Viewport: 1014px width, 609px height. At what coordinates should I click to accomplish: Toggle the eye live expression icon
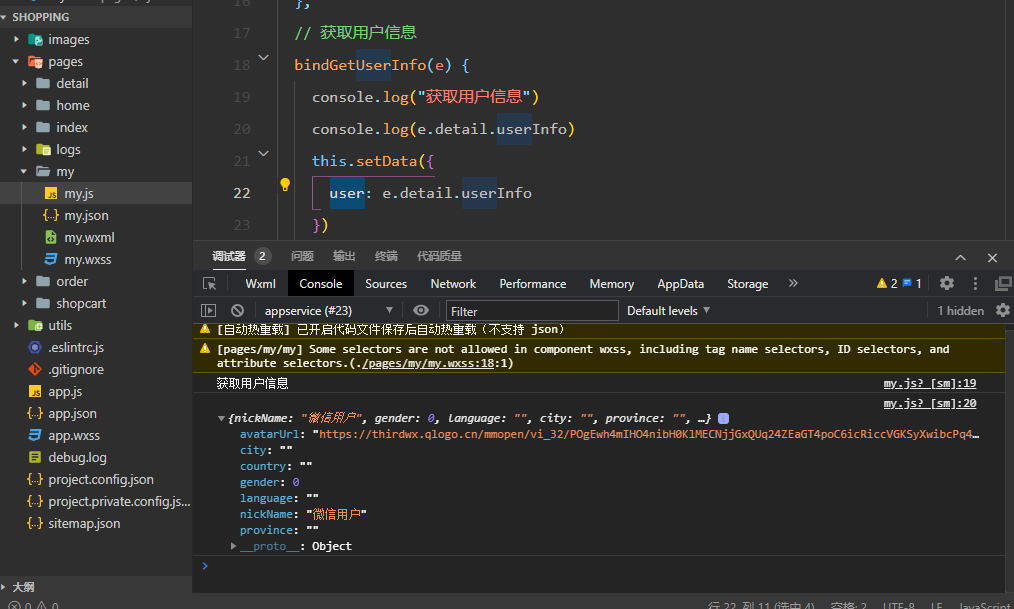(421, 311)
